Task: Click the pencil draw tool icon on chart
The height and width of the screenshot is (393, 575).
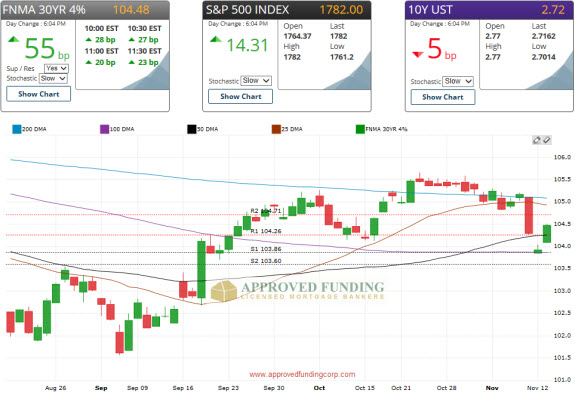Action: point(536,140)
